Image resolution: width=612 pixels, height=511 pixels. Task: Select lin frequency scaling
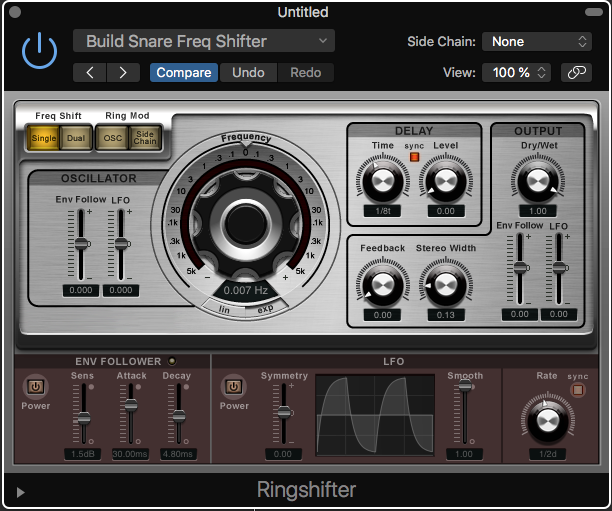[224, 310]
